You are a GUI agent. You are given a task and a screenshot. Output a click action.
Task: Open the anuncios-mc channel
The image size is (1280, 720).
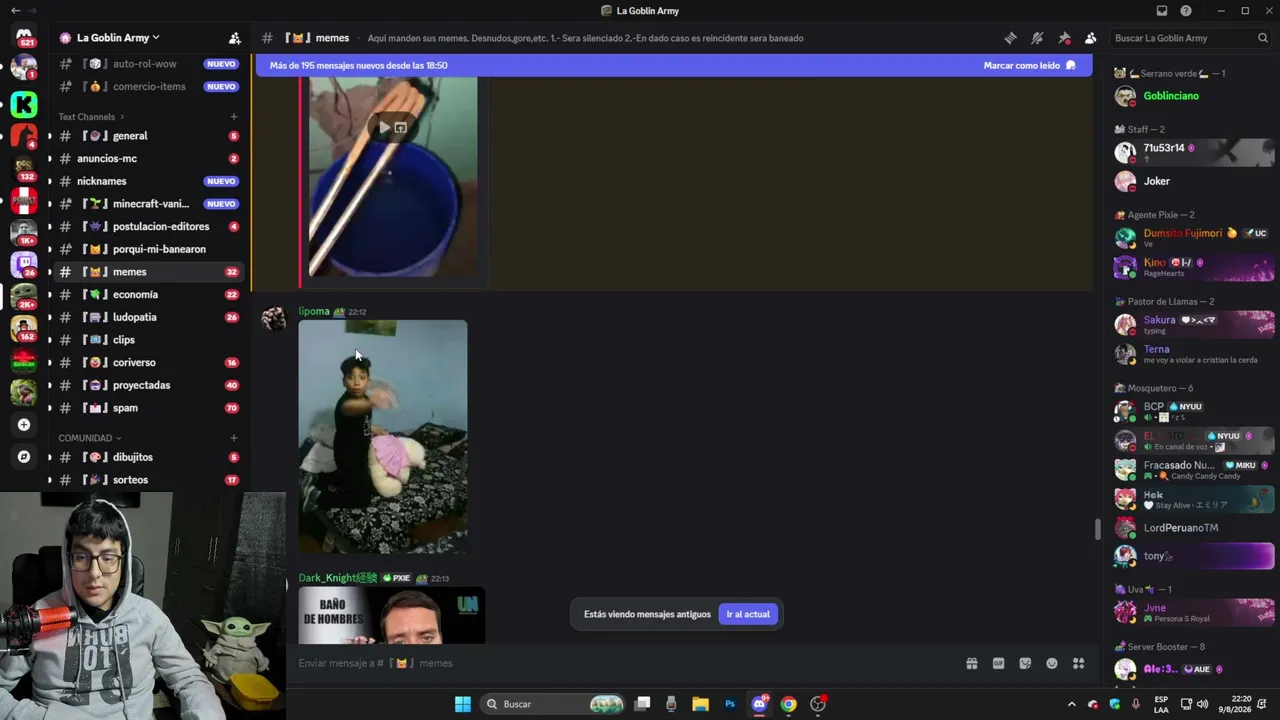[148, 158]
